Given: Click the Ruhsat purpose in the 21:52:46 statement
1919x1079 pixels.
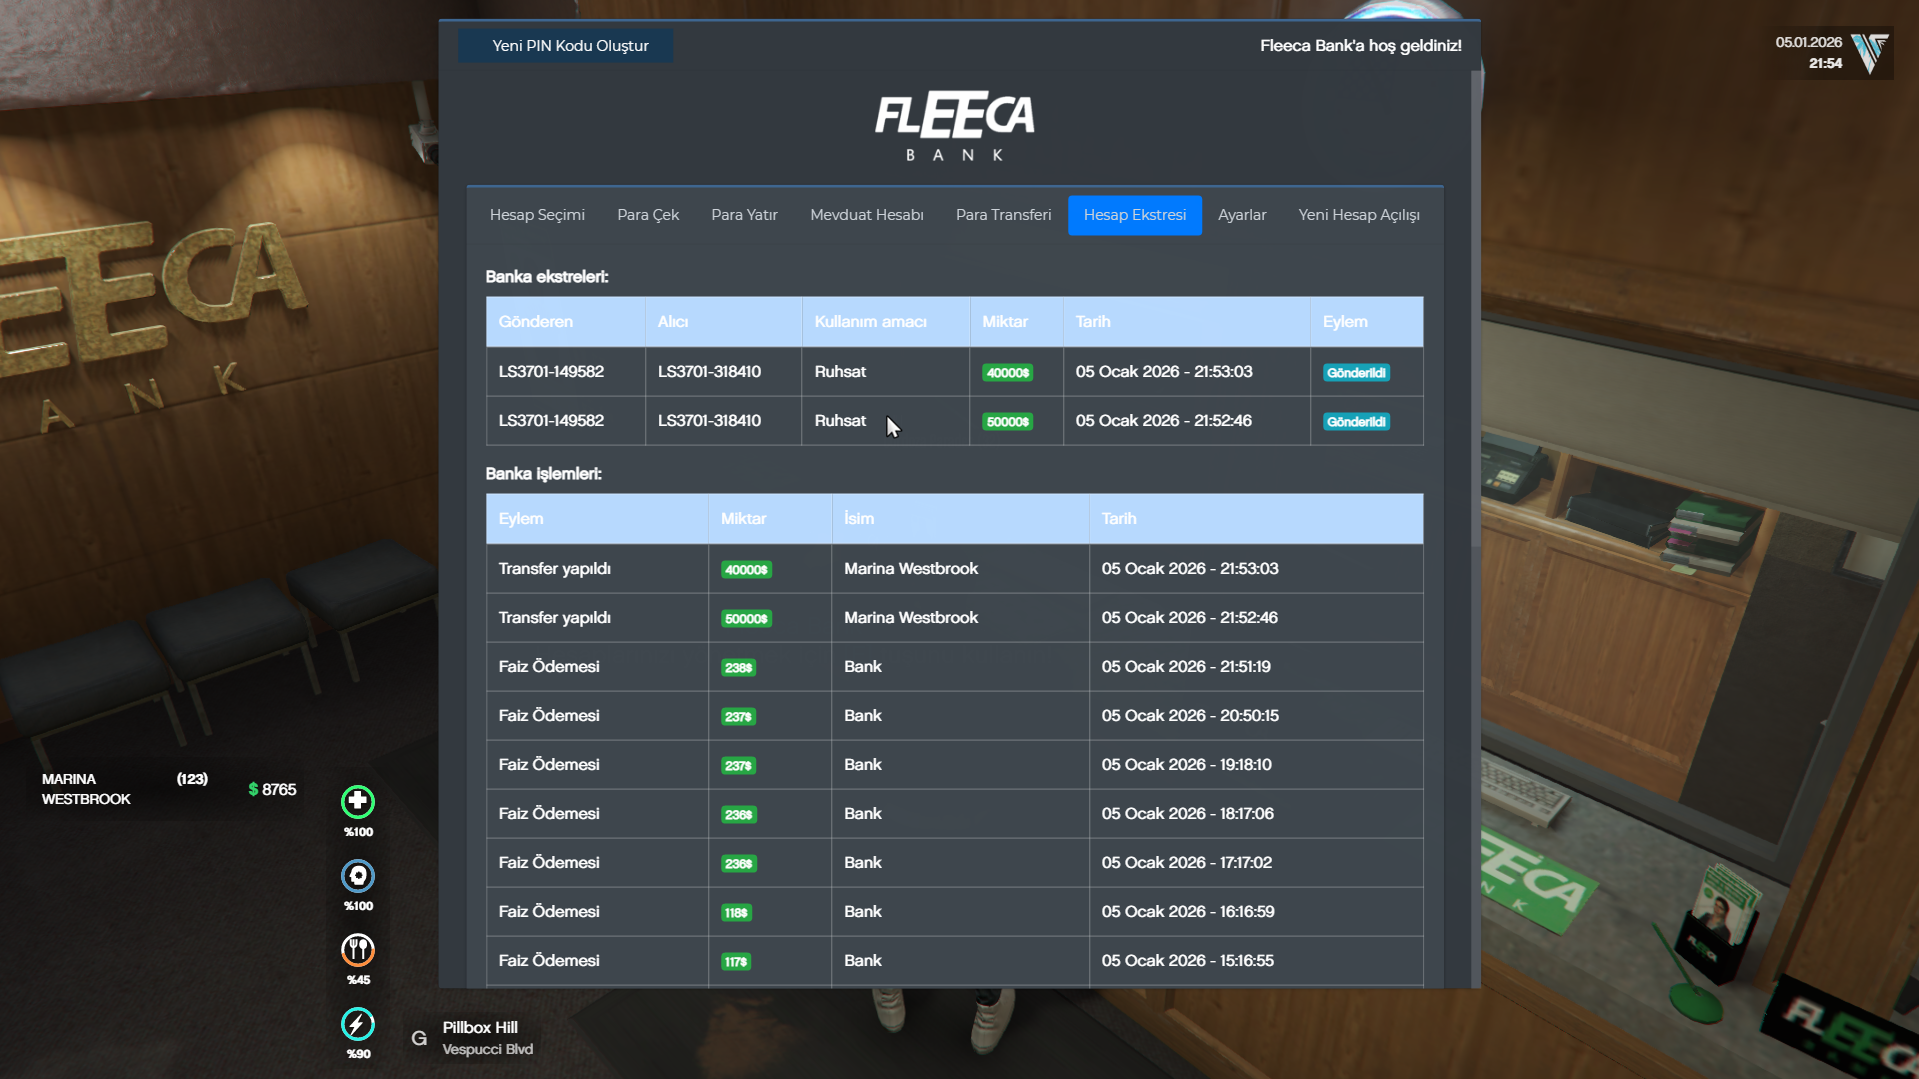Looking at the screenshot, I should click(840, 420).
